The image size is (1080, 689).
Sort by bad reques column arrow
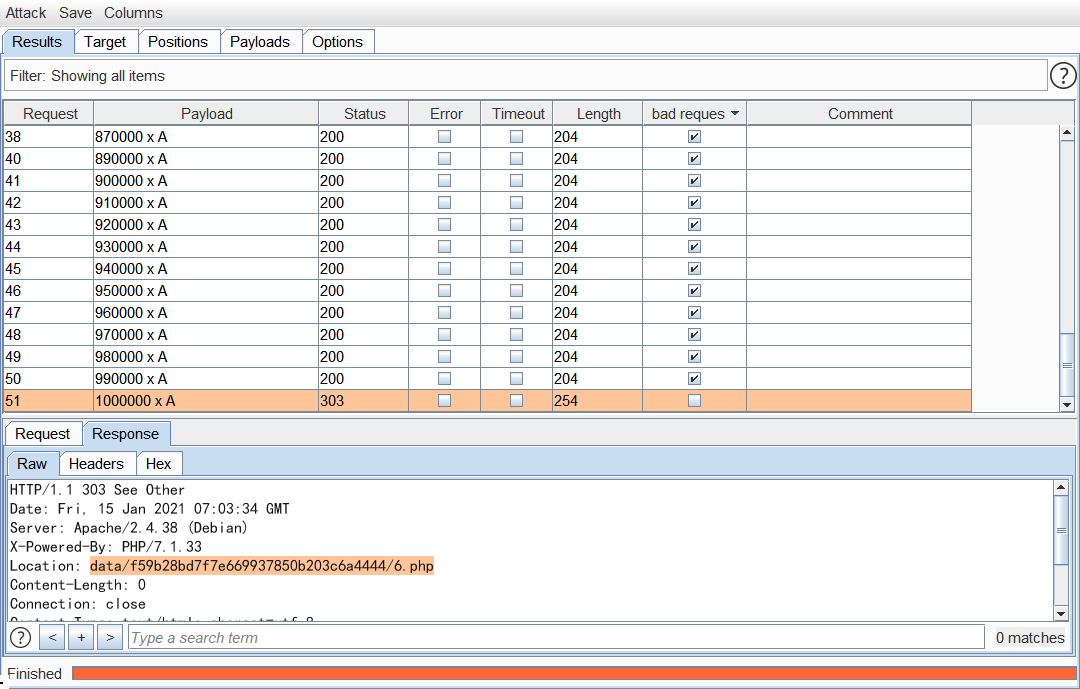coord(735,114)
